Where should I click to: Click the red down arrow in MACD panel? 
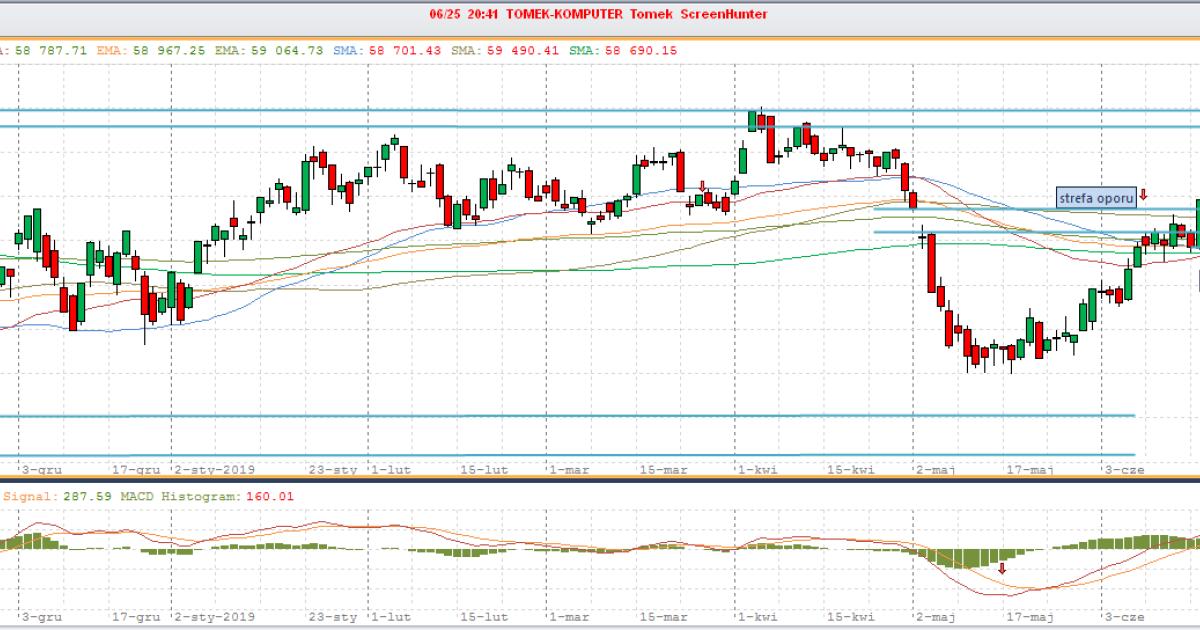click(x=1002, y=568)
